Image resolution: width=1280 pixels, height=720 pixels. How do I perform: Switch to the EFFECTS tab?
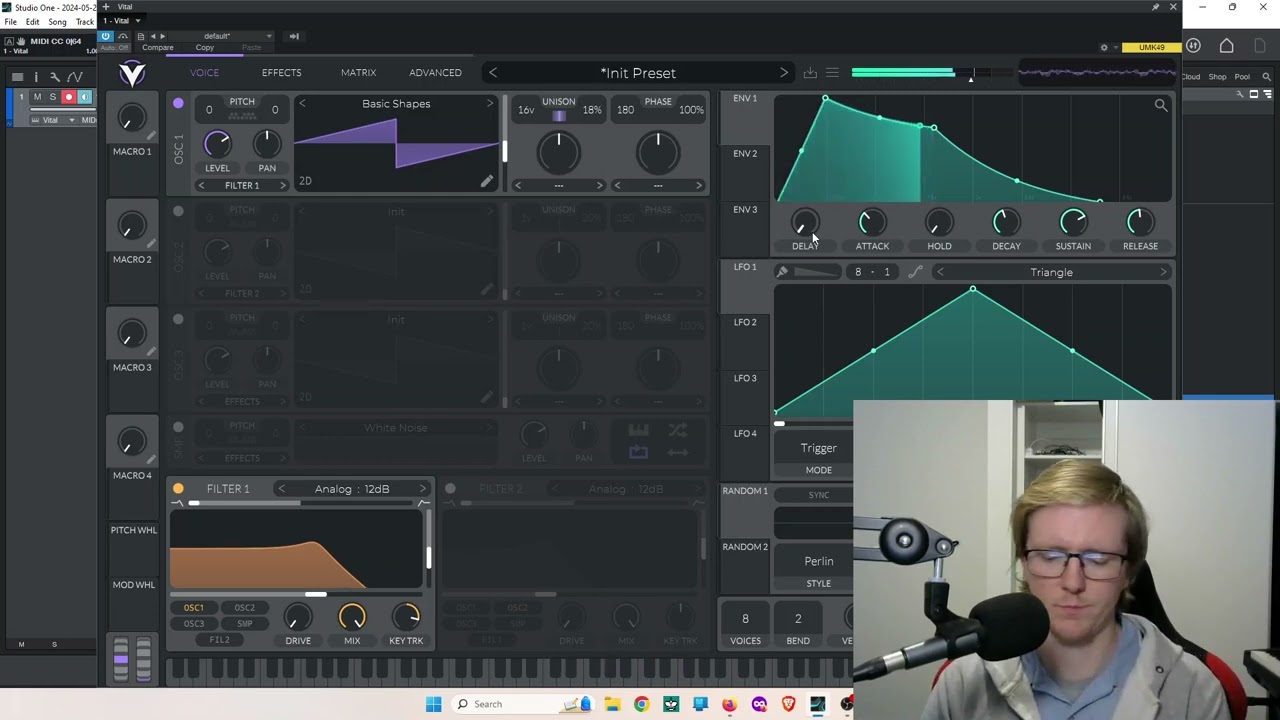281,73
